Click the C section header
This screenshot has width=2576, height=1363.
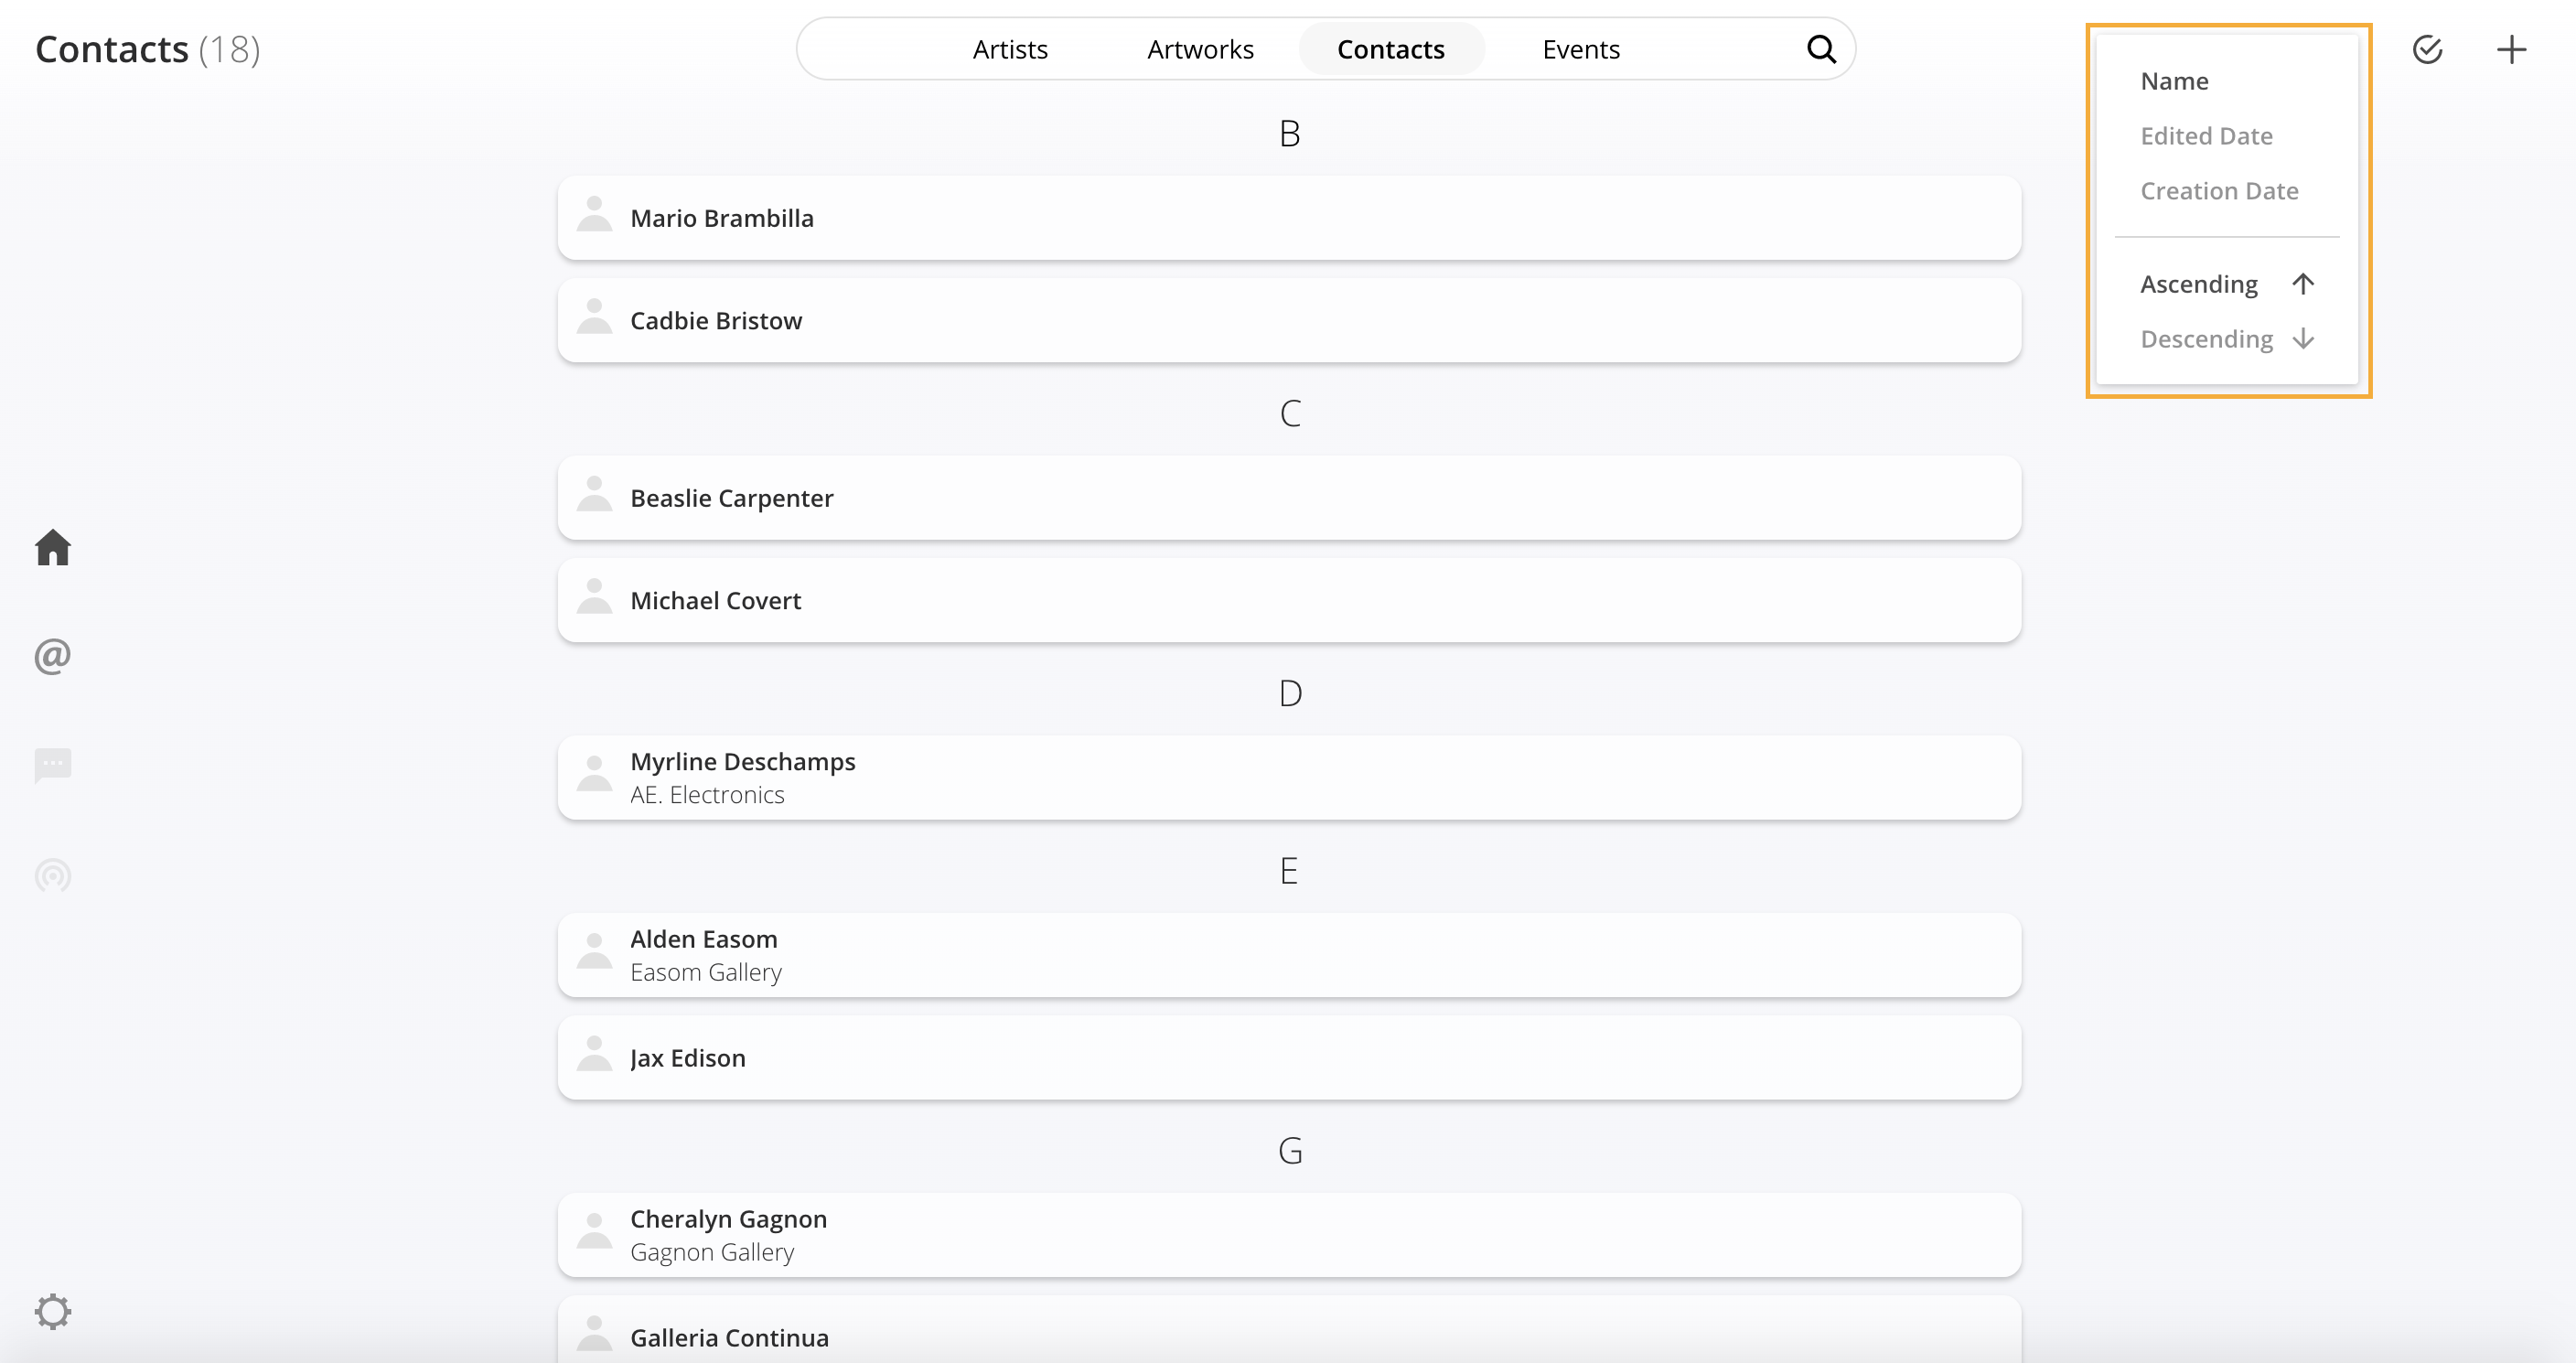click(1290, 413)
